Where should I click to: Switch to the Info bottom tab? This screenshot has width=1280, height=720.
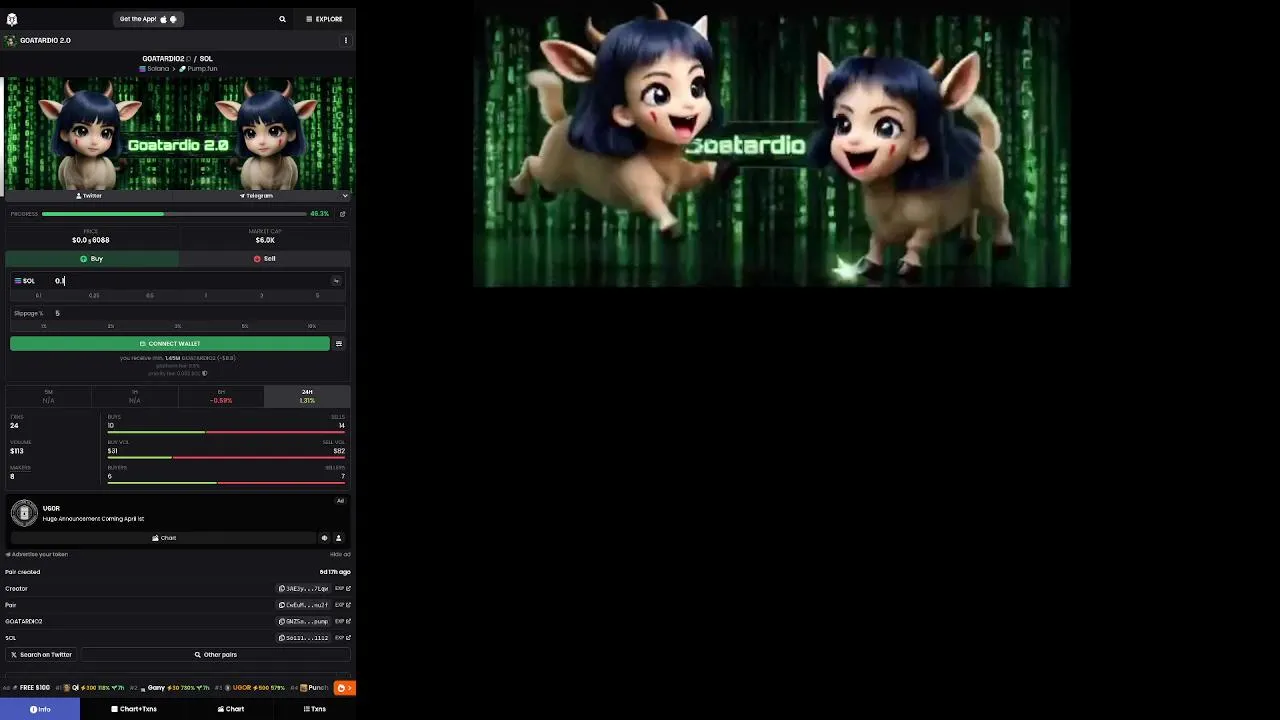[40, 709]
